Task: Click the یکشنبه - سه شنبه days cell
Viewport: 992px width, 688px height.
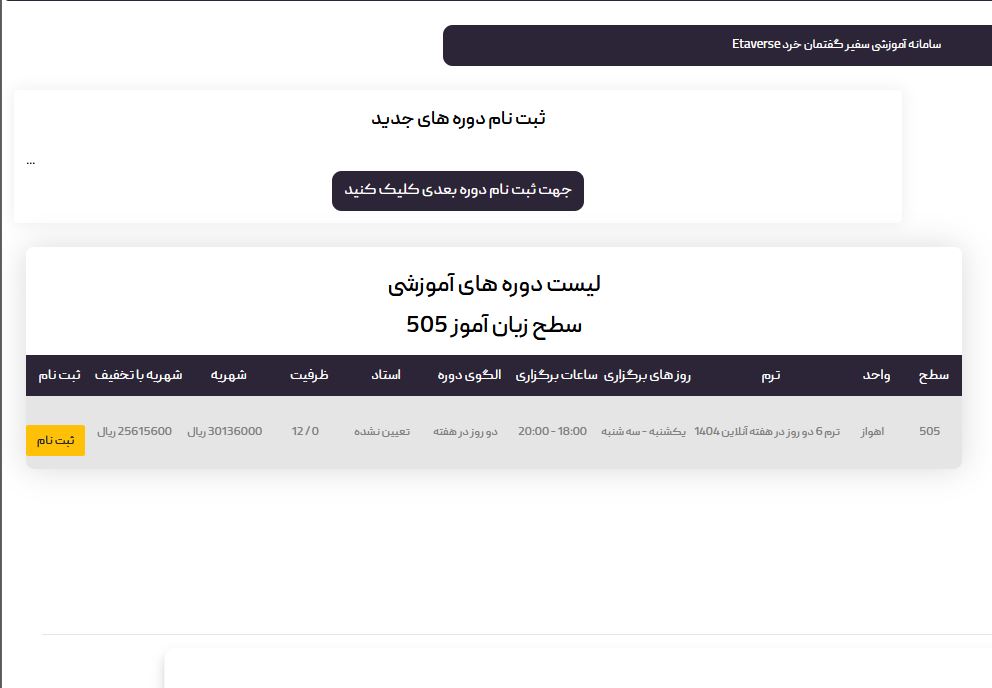Action: pyautogui.click(x=643, y=432)
